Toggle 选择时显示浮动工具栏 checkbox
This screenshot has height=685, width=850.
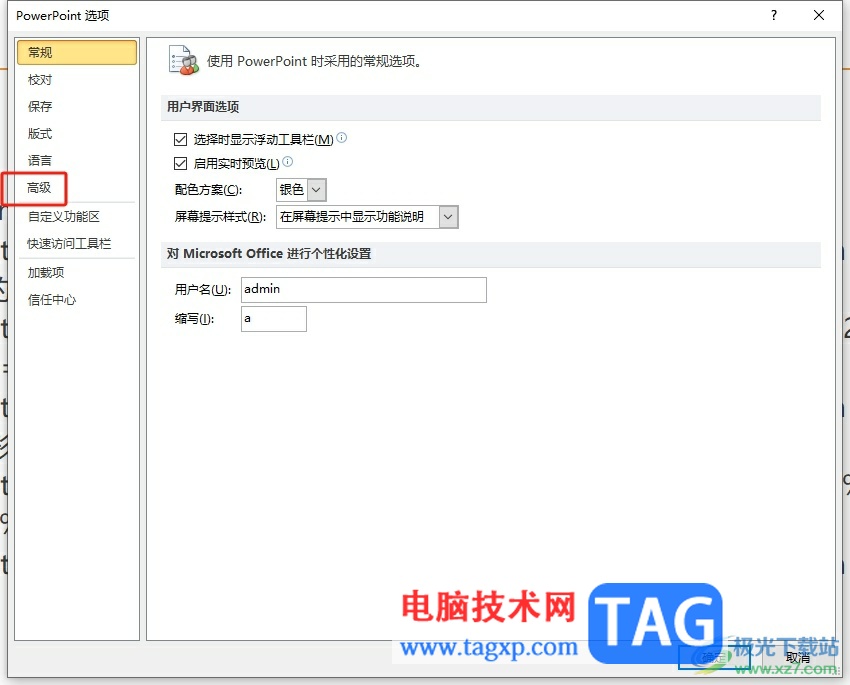[x=181, y=140]
